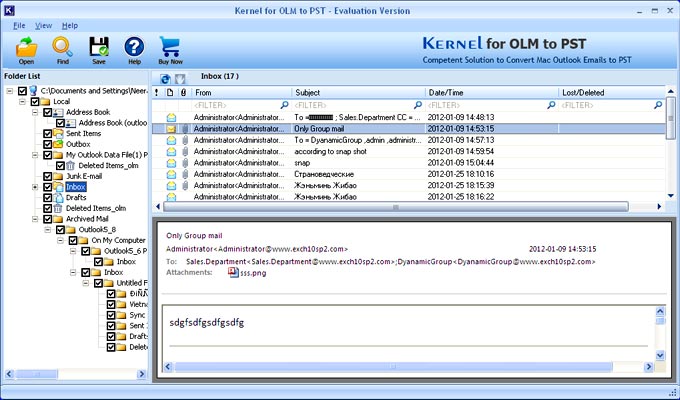Click the importance exclamation column header
The height and width of the screenshot is (400, 680).
coord(157,92)
